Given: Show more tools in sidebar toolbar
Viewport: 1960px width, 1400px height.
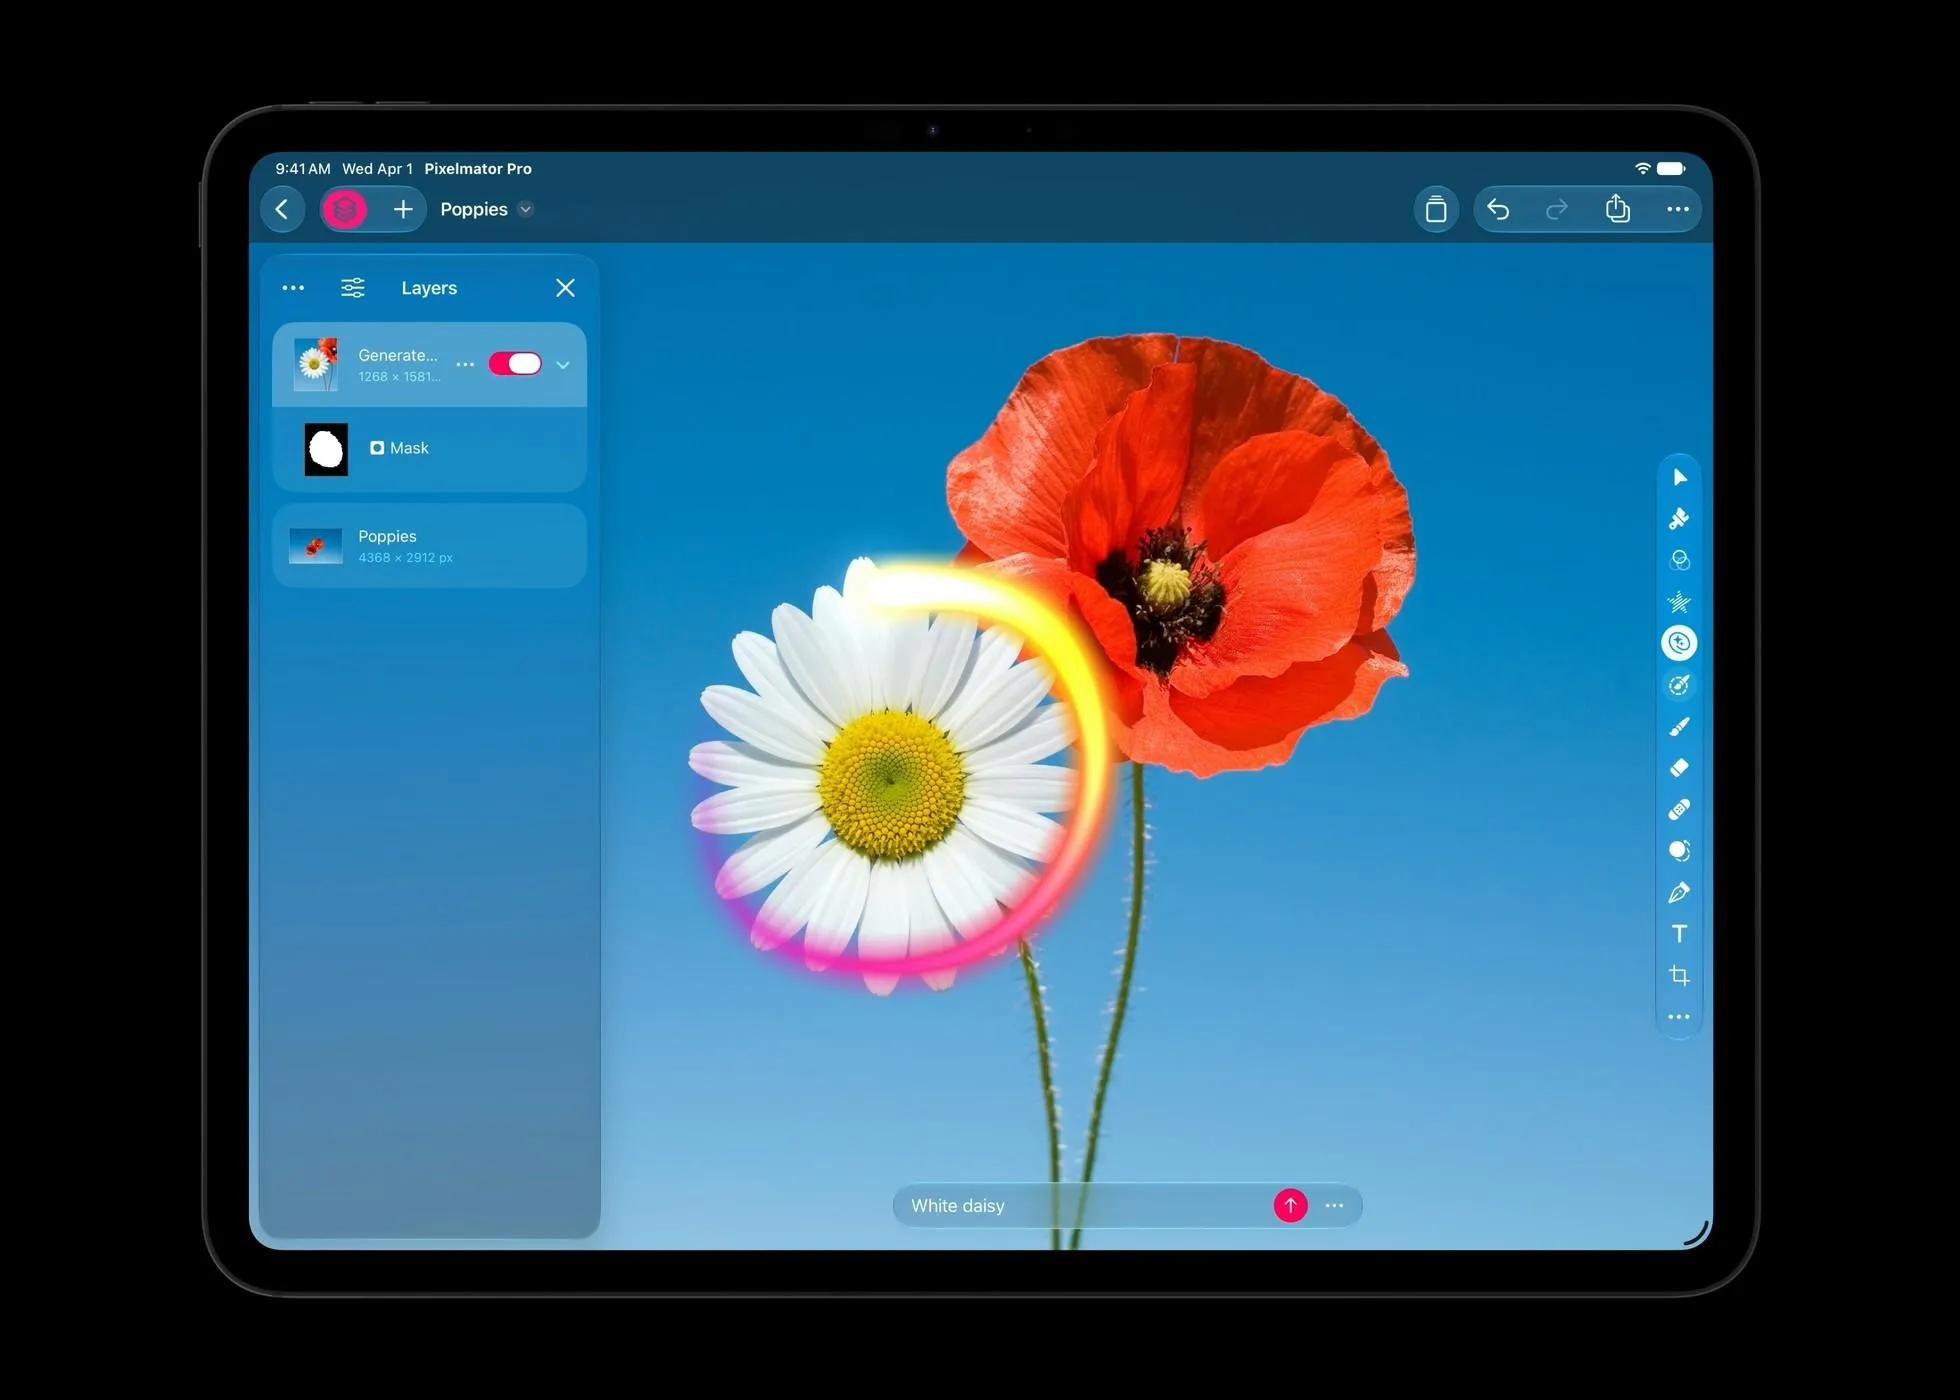Looking at the screenshot, I should (x=1679, y=1017).
